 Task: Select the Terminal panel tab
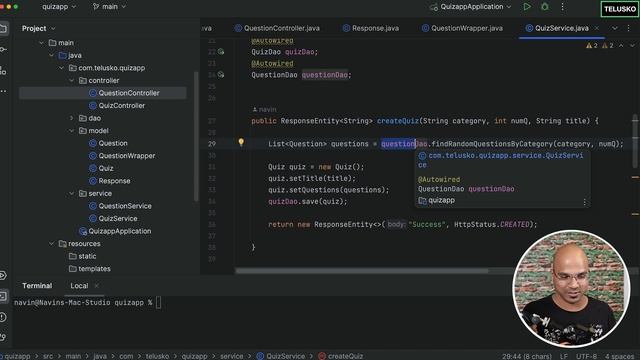point(37,286)
